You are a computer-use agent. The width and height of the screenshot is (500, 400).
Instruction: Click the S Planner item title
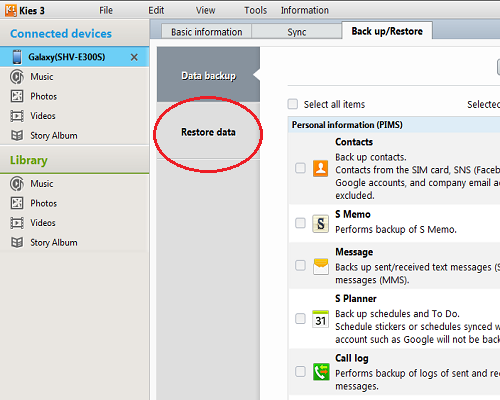pos(356,299)
